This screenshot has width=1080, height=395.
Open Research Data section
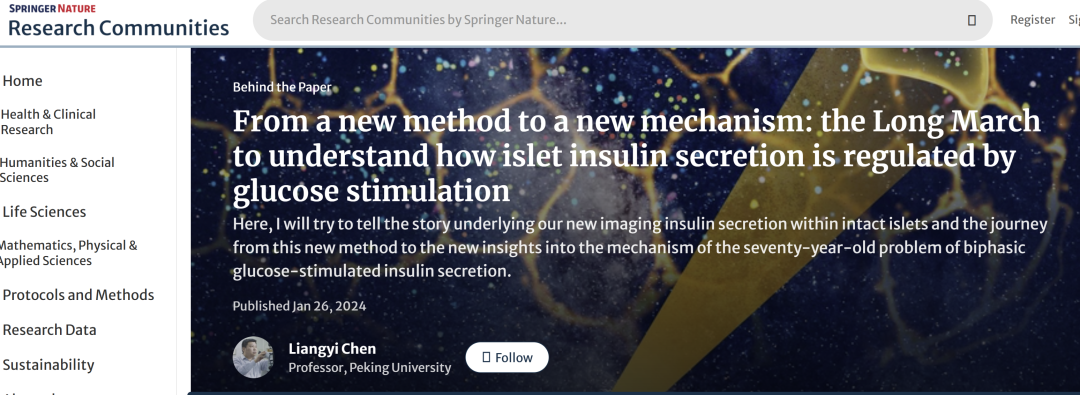tap(50, 330)
